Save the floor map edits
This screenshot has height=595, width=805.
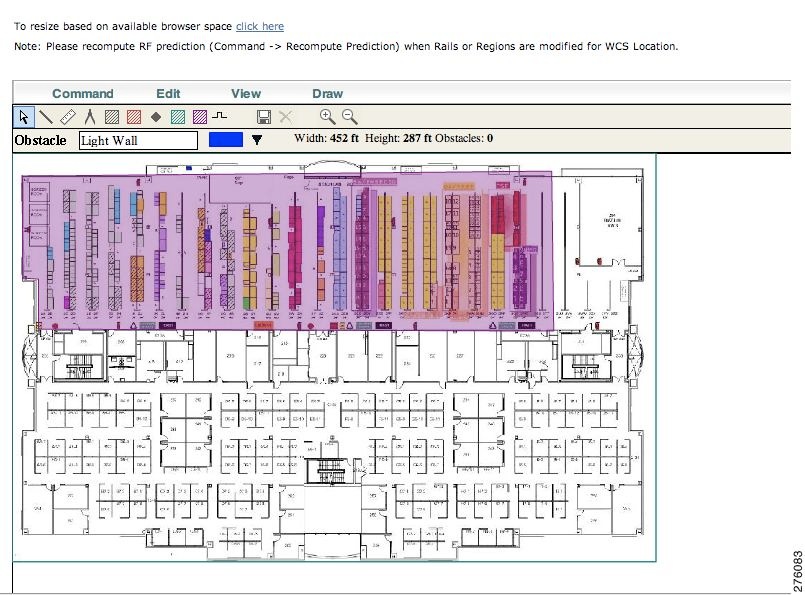[264, 116]
